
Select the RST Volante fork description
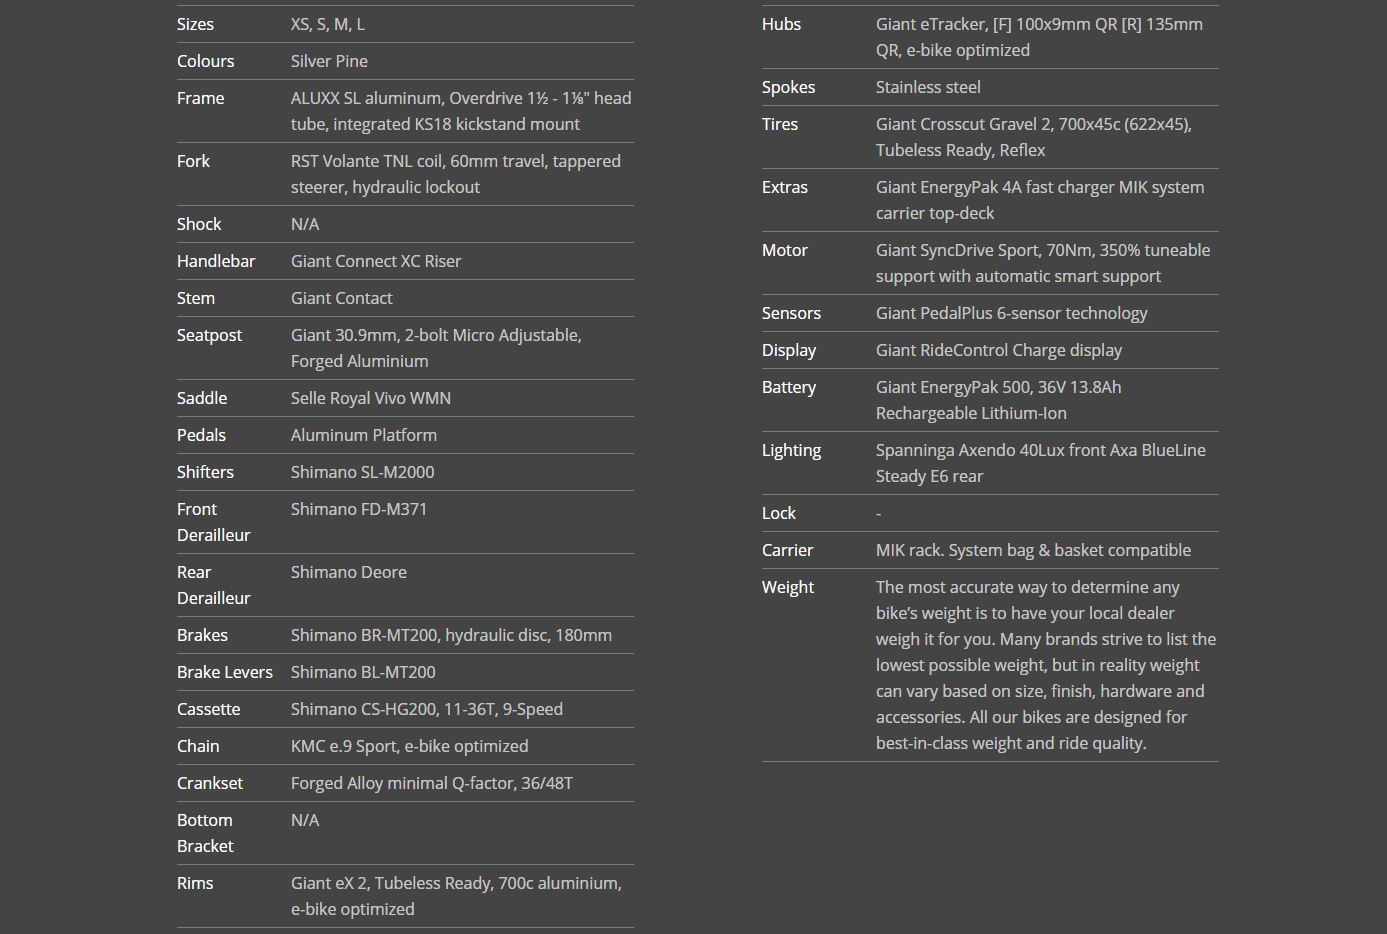455,174
